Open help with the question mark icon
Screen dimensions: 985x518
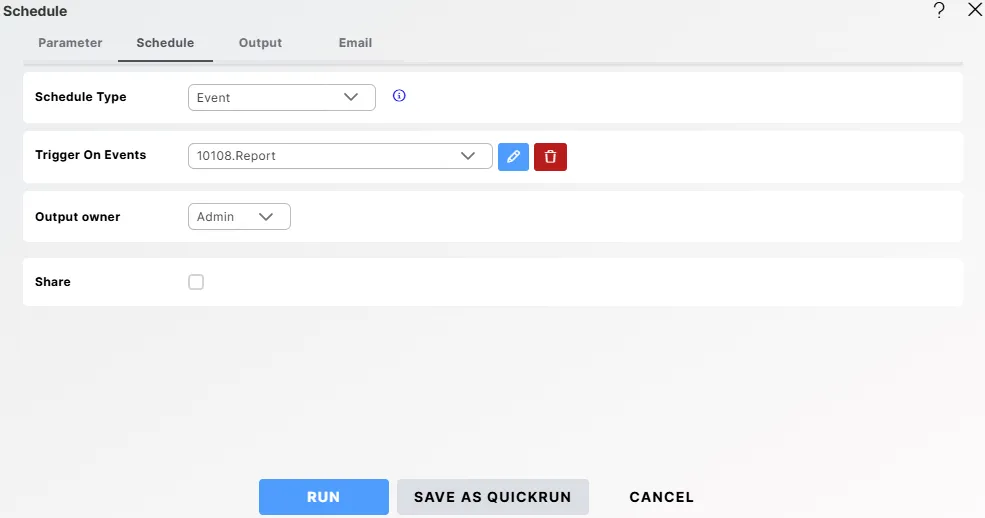tap(939, 11)
